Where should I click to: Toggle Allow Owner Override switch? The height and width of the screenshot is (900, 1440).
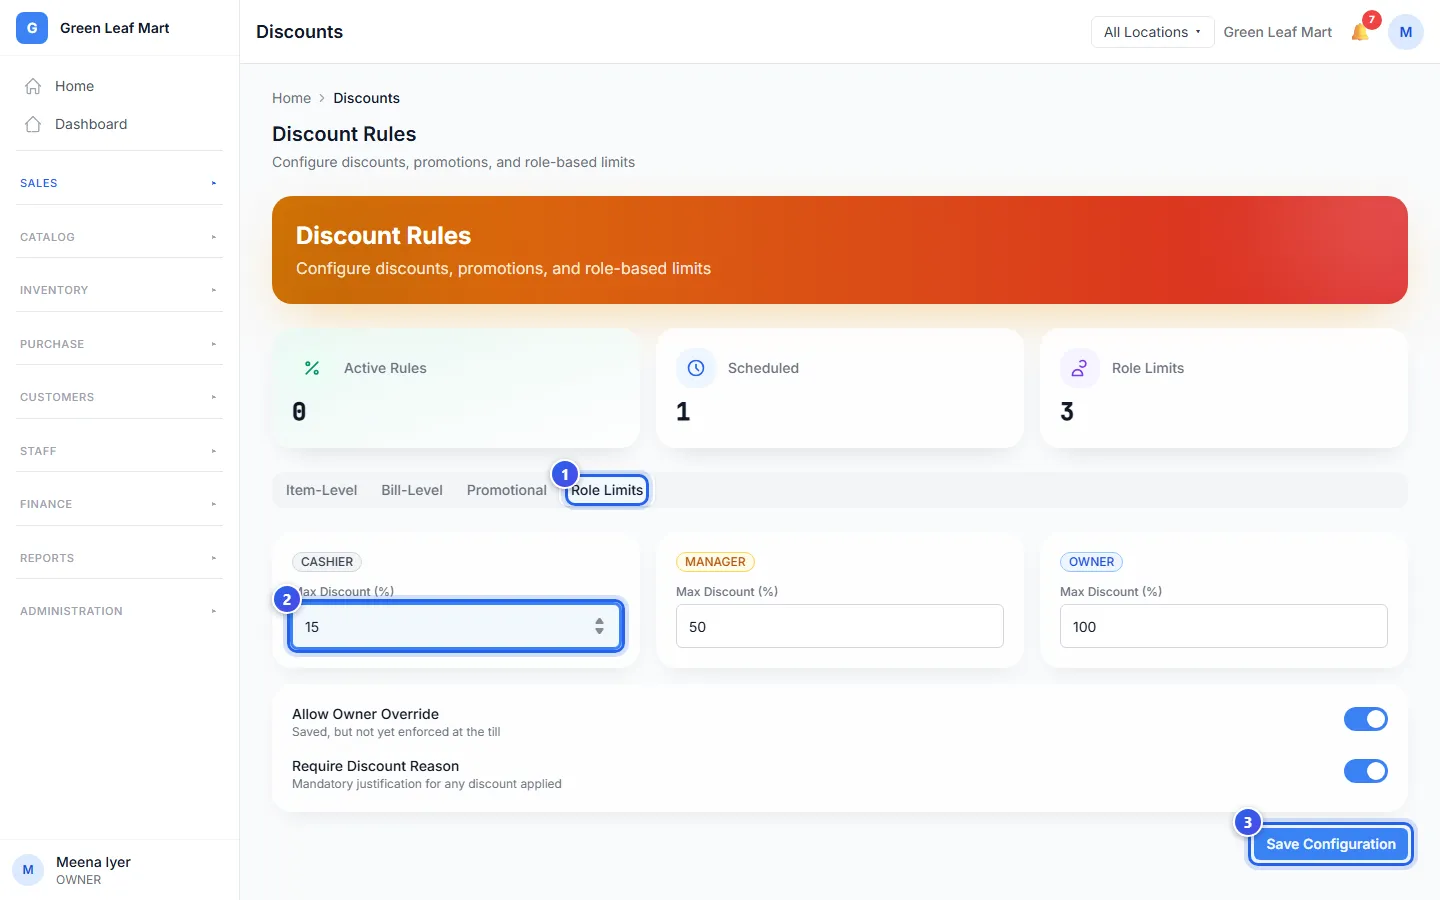1366,719
